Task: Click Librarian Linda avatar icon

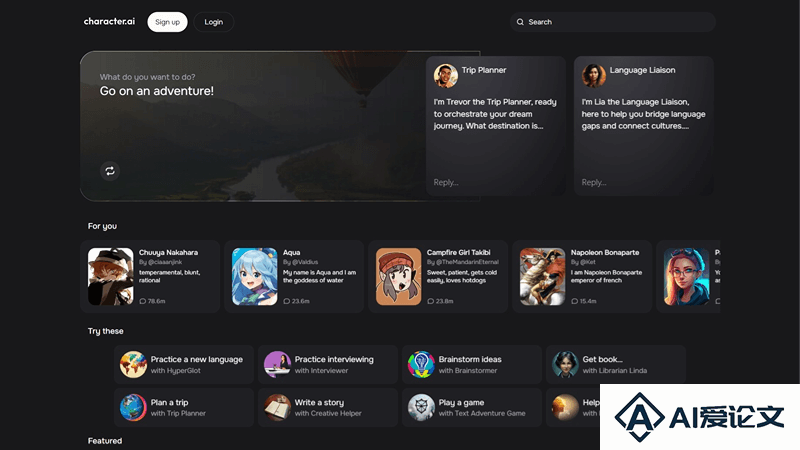Action: [x=565, y=364]
